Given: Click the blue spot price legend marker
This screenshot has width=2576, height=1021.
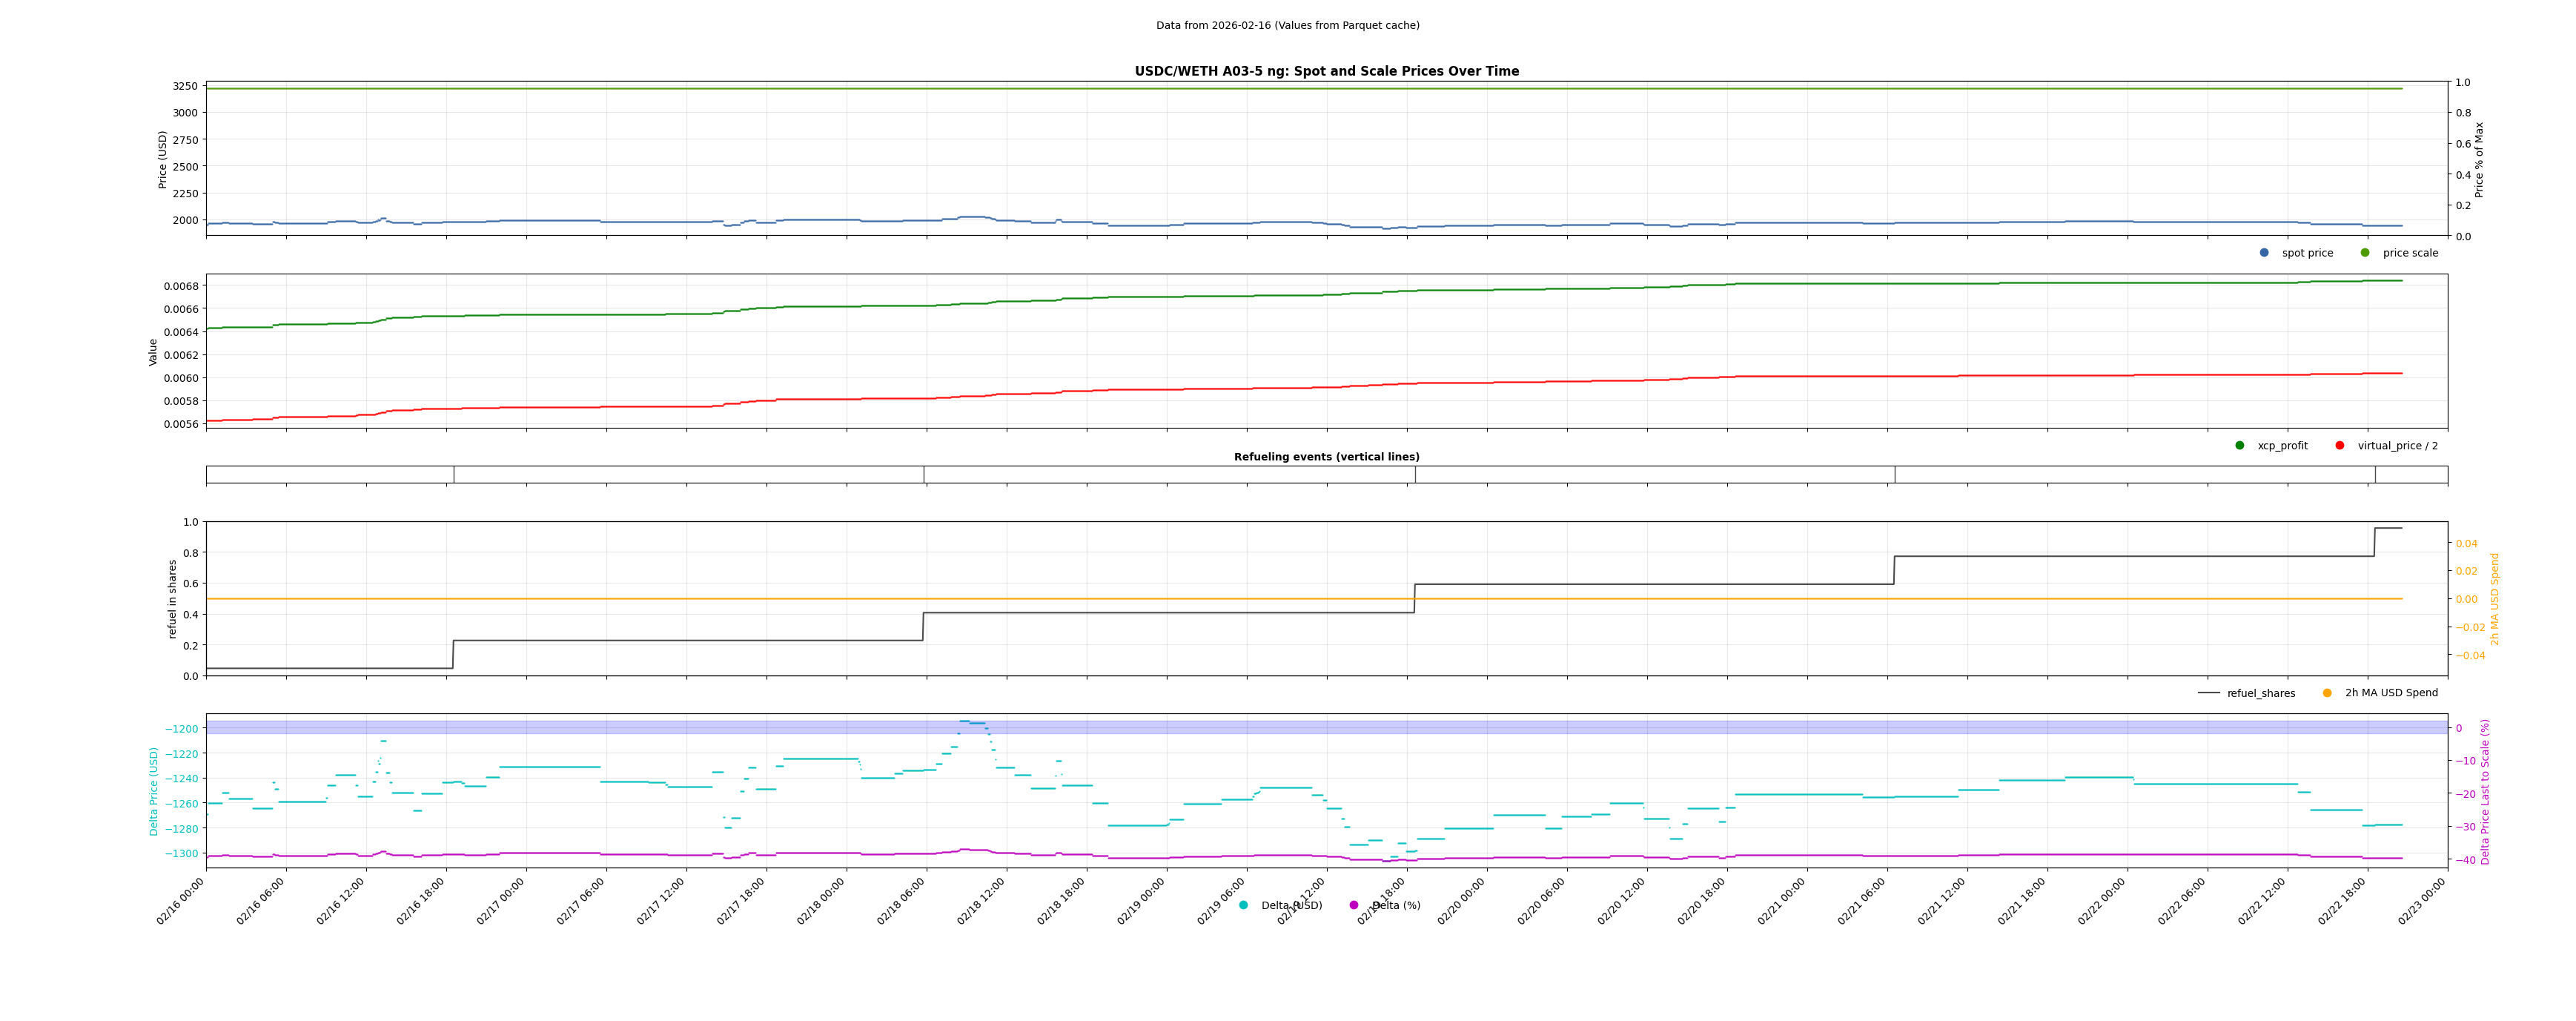Looking at the screenshot, I should tap(2264, 253).
